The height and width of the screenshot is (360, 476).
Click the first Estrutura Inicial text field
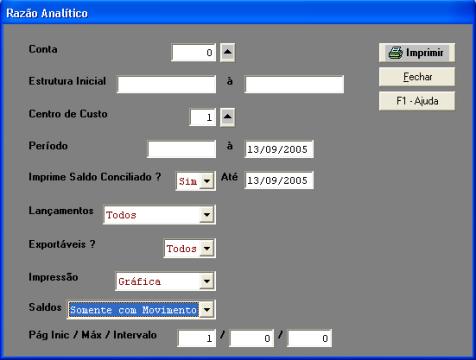pos(167,84)
